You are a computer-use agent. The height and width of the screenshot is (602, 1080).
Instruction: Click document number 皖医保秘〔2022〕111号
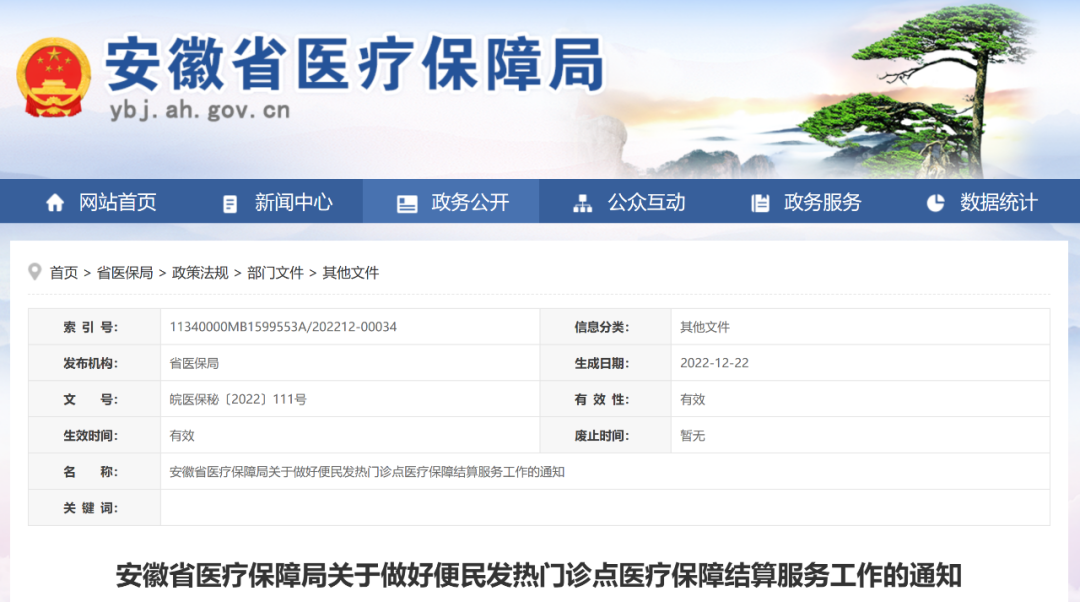tap(238, 399)
